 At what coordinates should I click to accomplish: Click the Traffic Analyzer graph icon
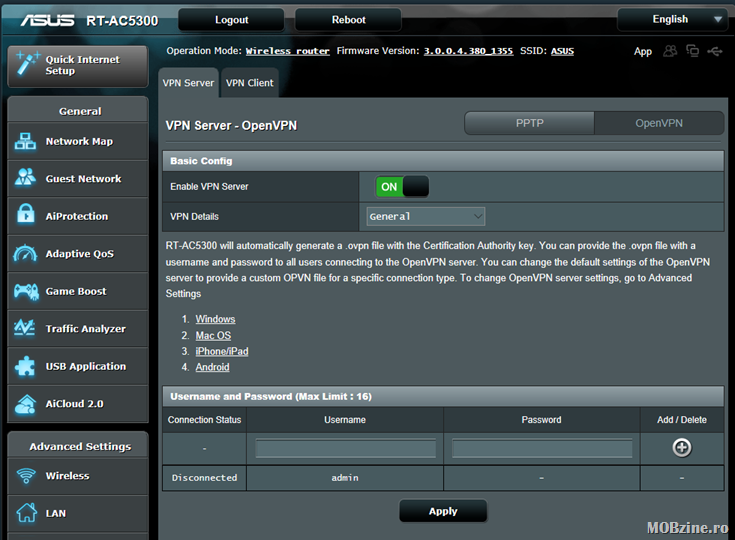[x=24, y=328]
